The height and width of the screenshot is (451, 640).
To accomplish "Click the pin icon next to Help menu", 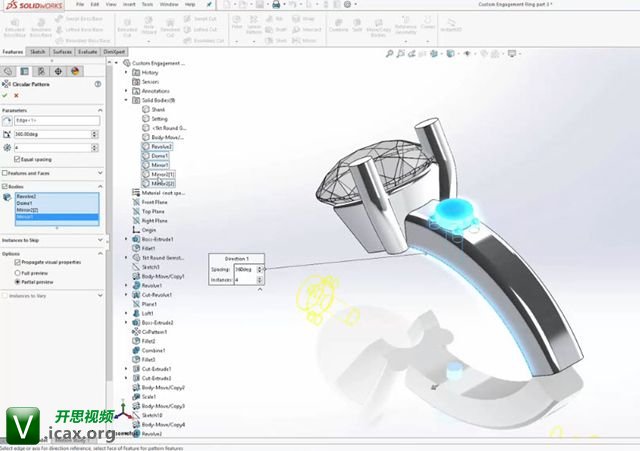I will pos(209,4).
